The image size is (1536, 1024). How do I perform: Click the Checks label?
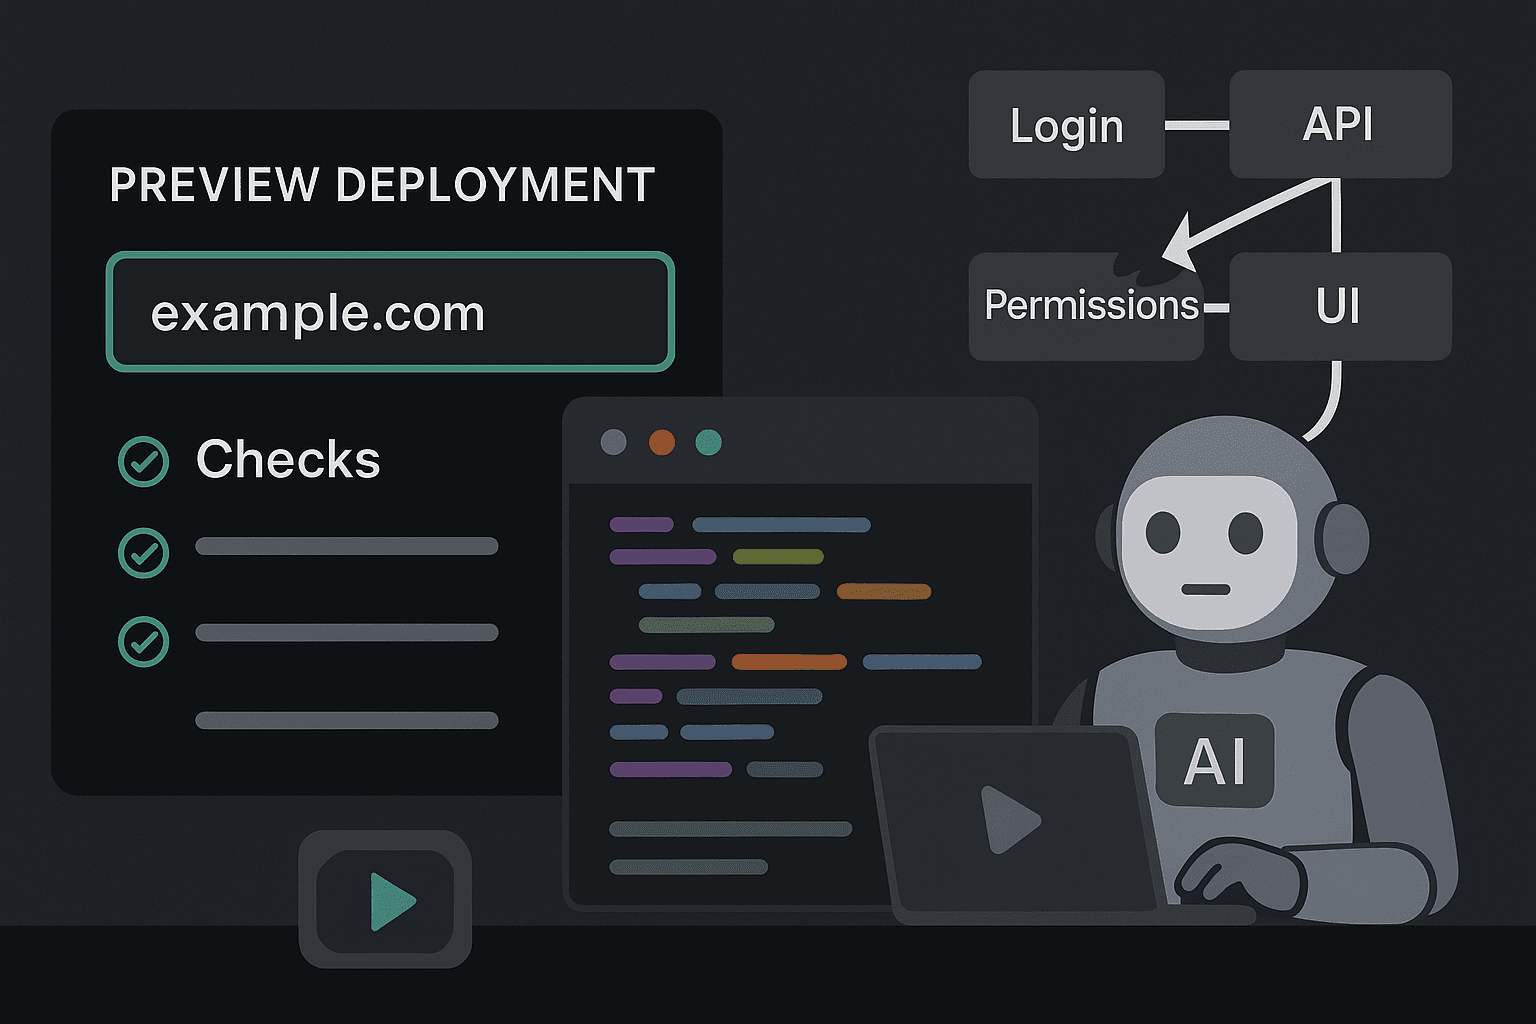pos(288,460)
